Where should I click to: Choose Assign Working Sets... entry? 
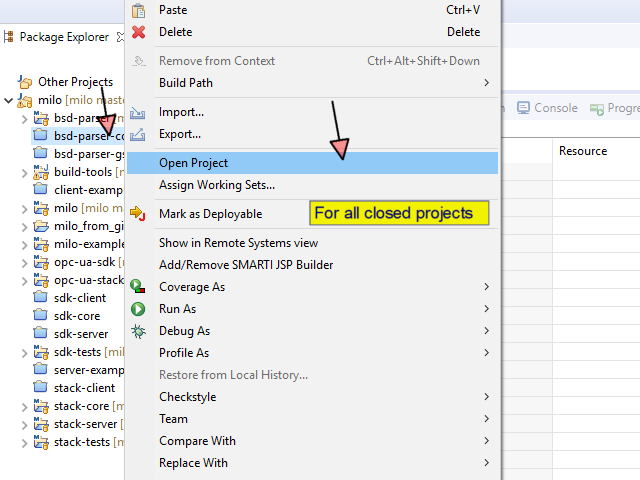point(312,185)
